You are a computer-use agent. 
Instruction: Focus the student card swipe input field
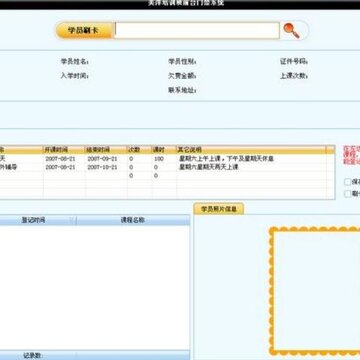197,31
